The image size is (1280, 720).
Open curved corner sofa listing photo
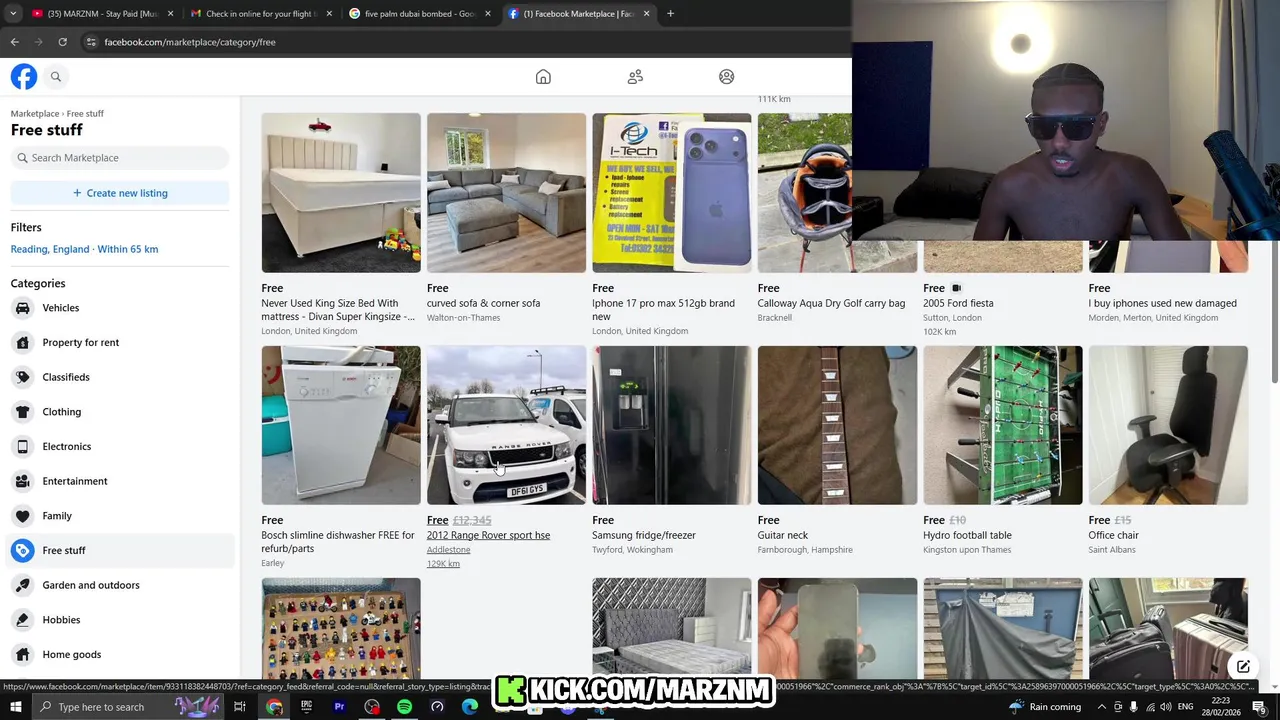click(506, 193)
